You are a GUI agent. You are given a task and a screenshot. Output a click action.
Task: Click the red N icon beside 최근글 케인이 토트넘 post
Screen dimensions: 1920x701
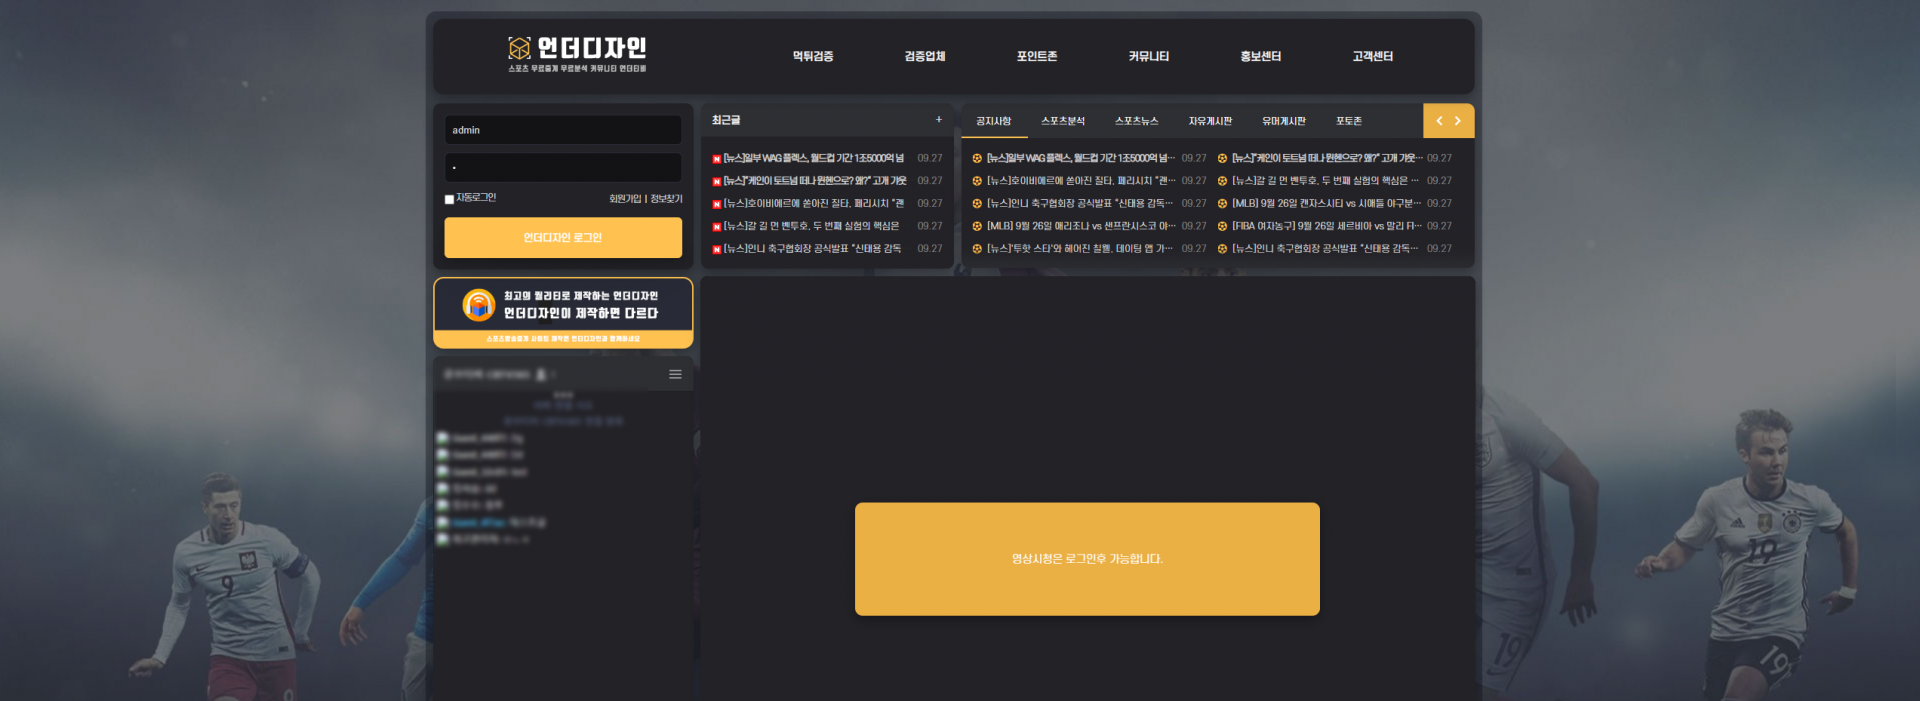(716, 182)
